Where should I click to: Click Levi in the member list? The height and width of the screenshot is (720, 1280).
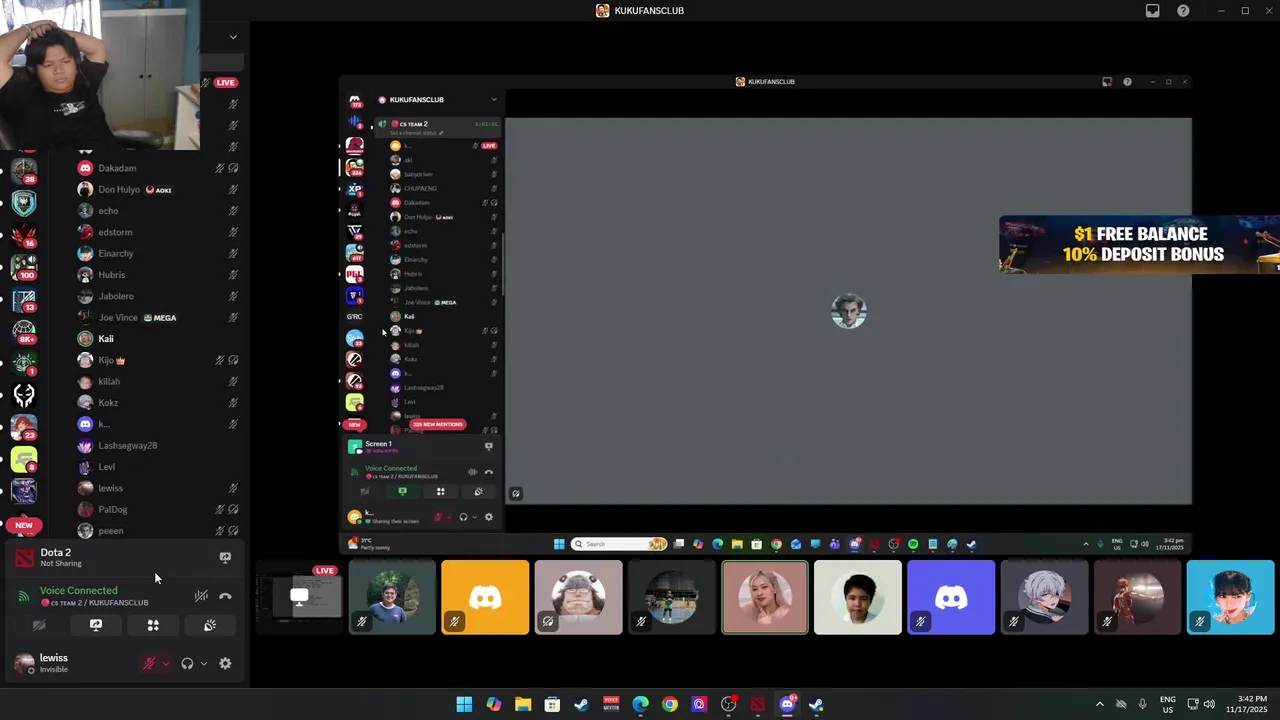coord(159,467)
